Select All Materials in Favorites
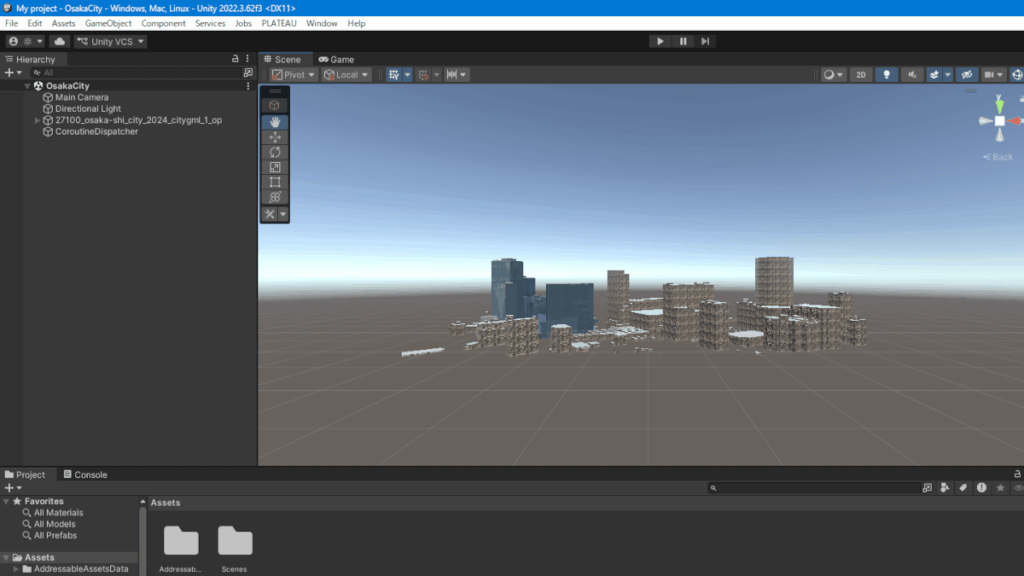1024x576 pixels. [58, 513]
